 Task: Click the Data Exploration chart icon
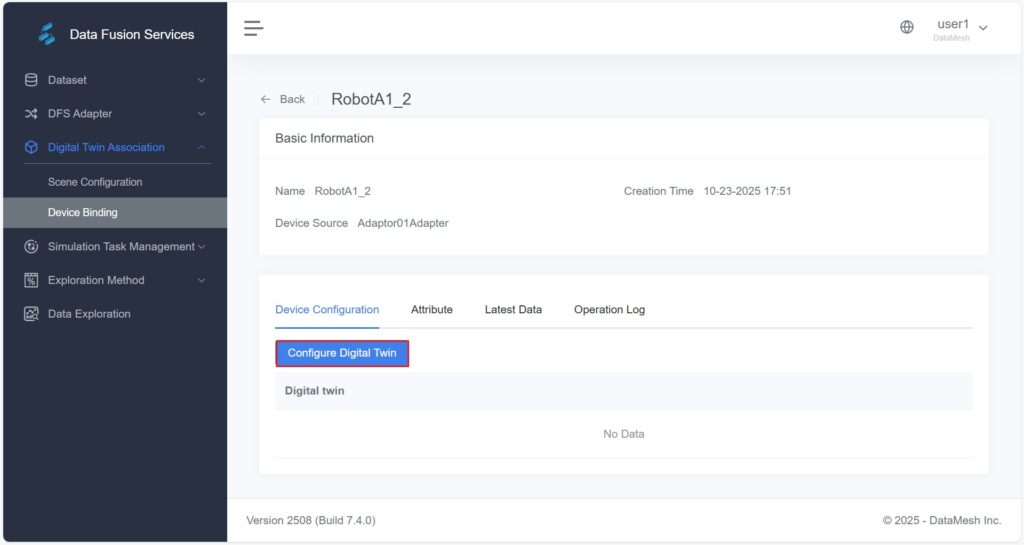[31, 314]
